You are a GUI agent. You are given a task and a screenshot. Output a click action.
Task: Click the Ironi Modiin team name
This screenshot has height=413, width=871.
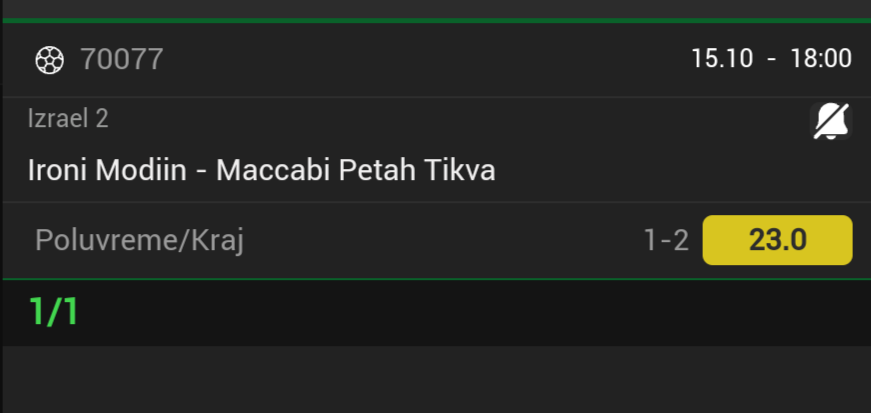(x=107, y=170)
